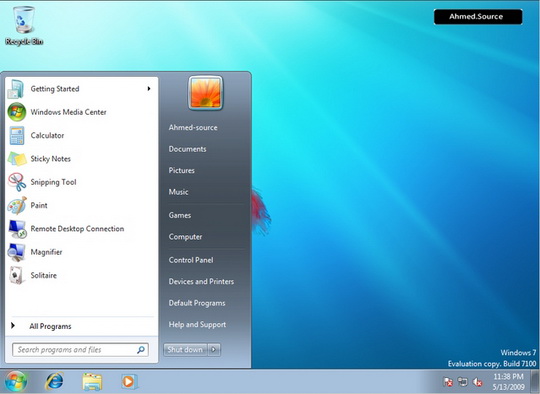Click the Sticky Notes icon

[x=17, y=159]
